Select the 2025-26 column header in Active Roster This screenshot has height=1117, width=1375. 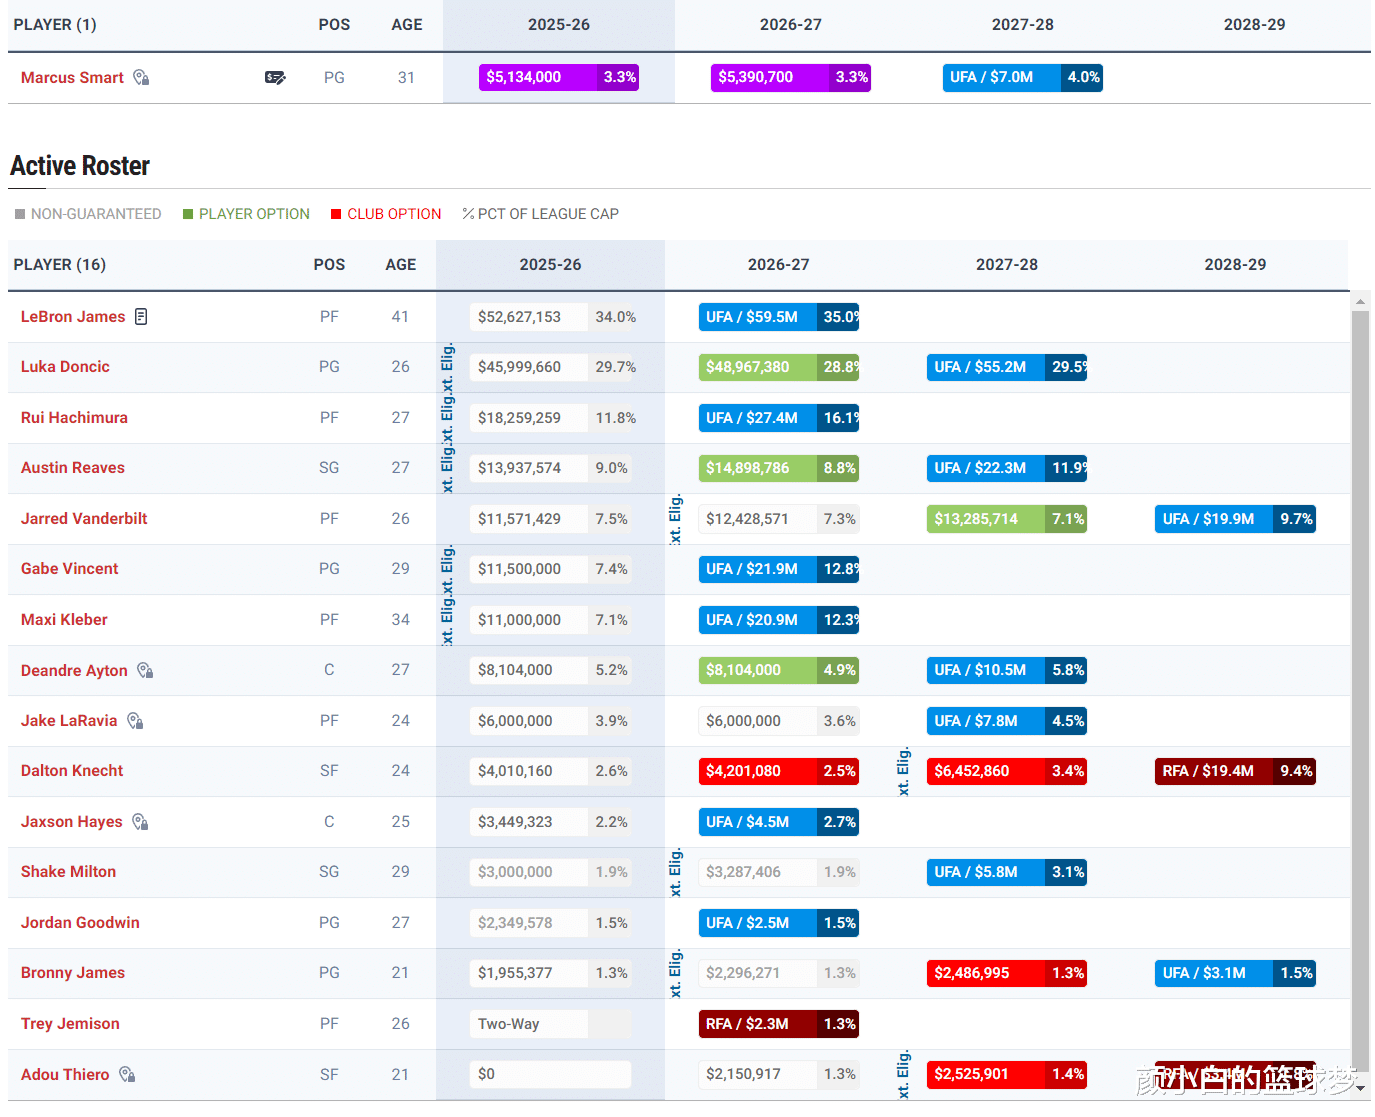click(550, 264)
